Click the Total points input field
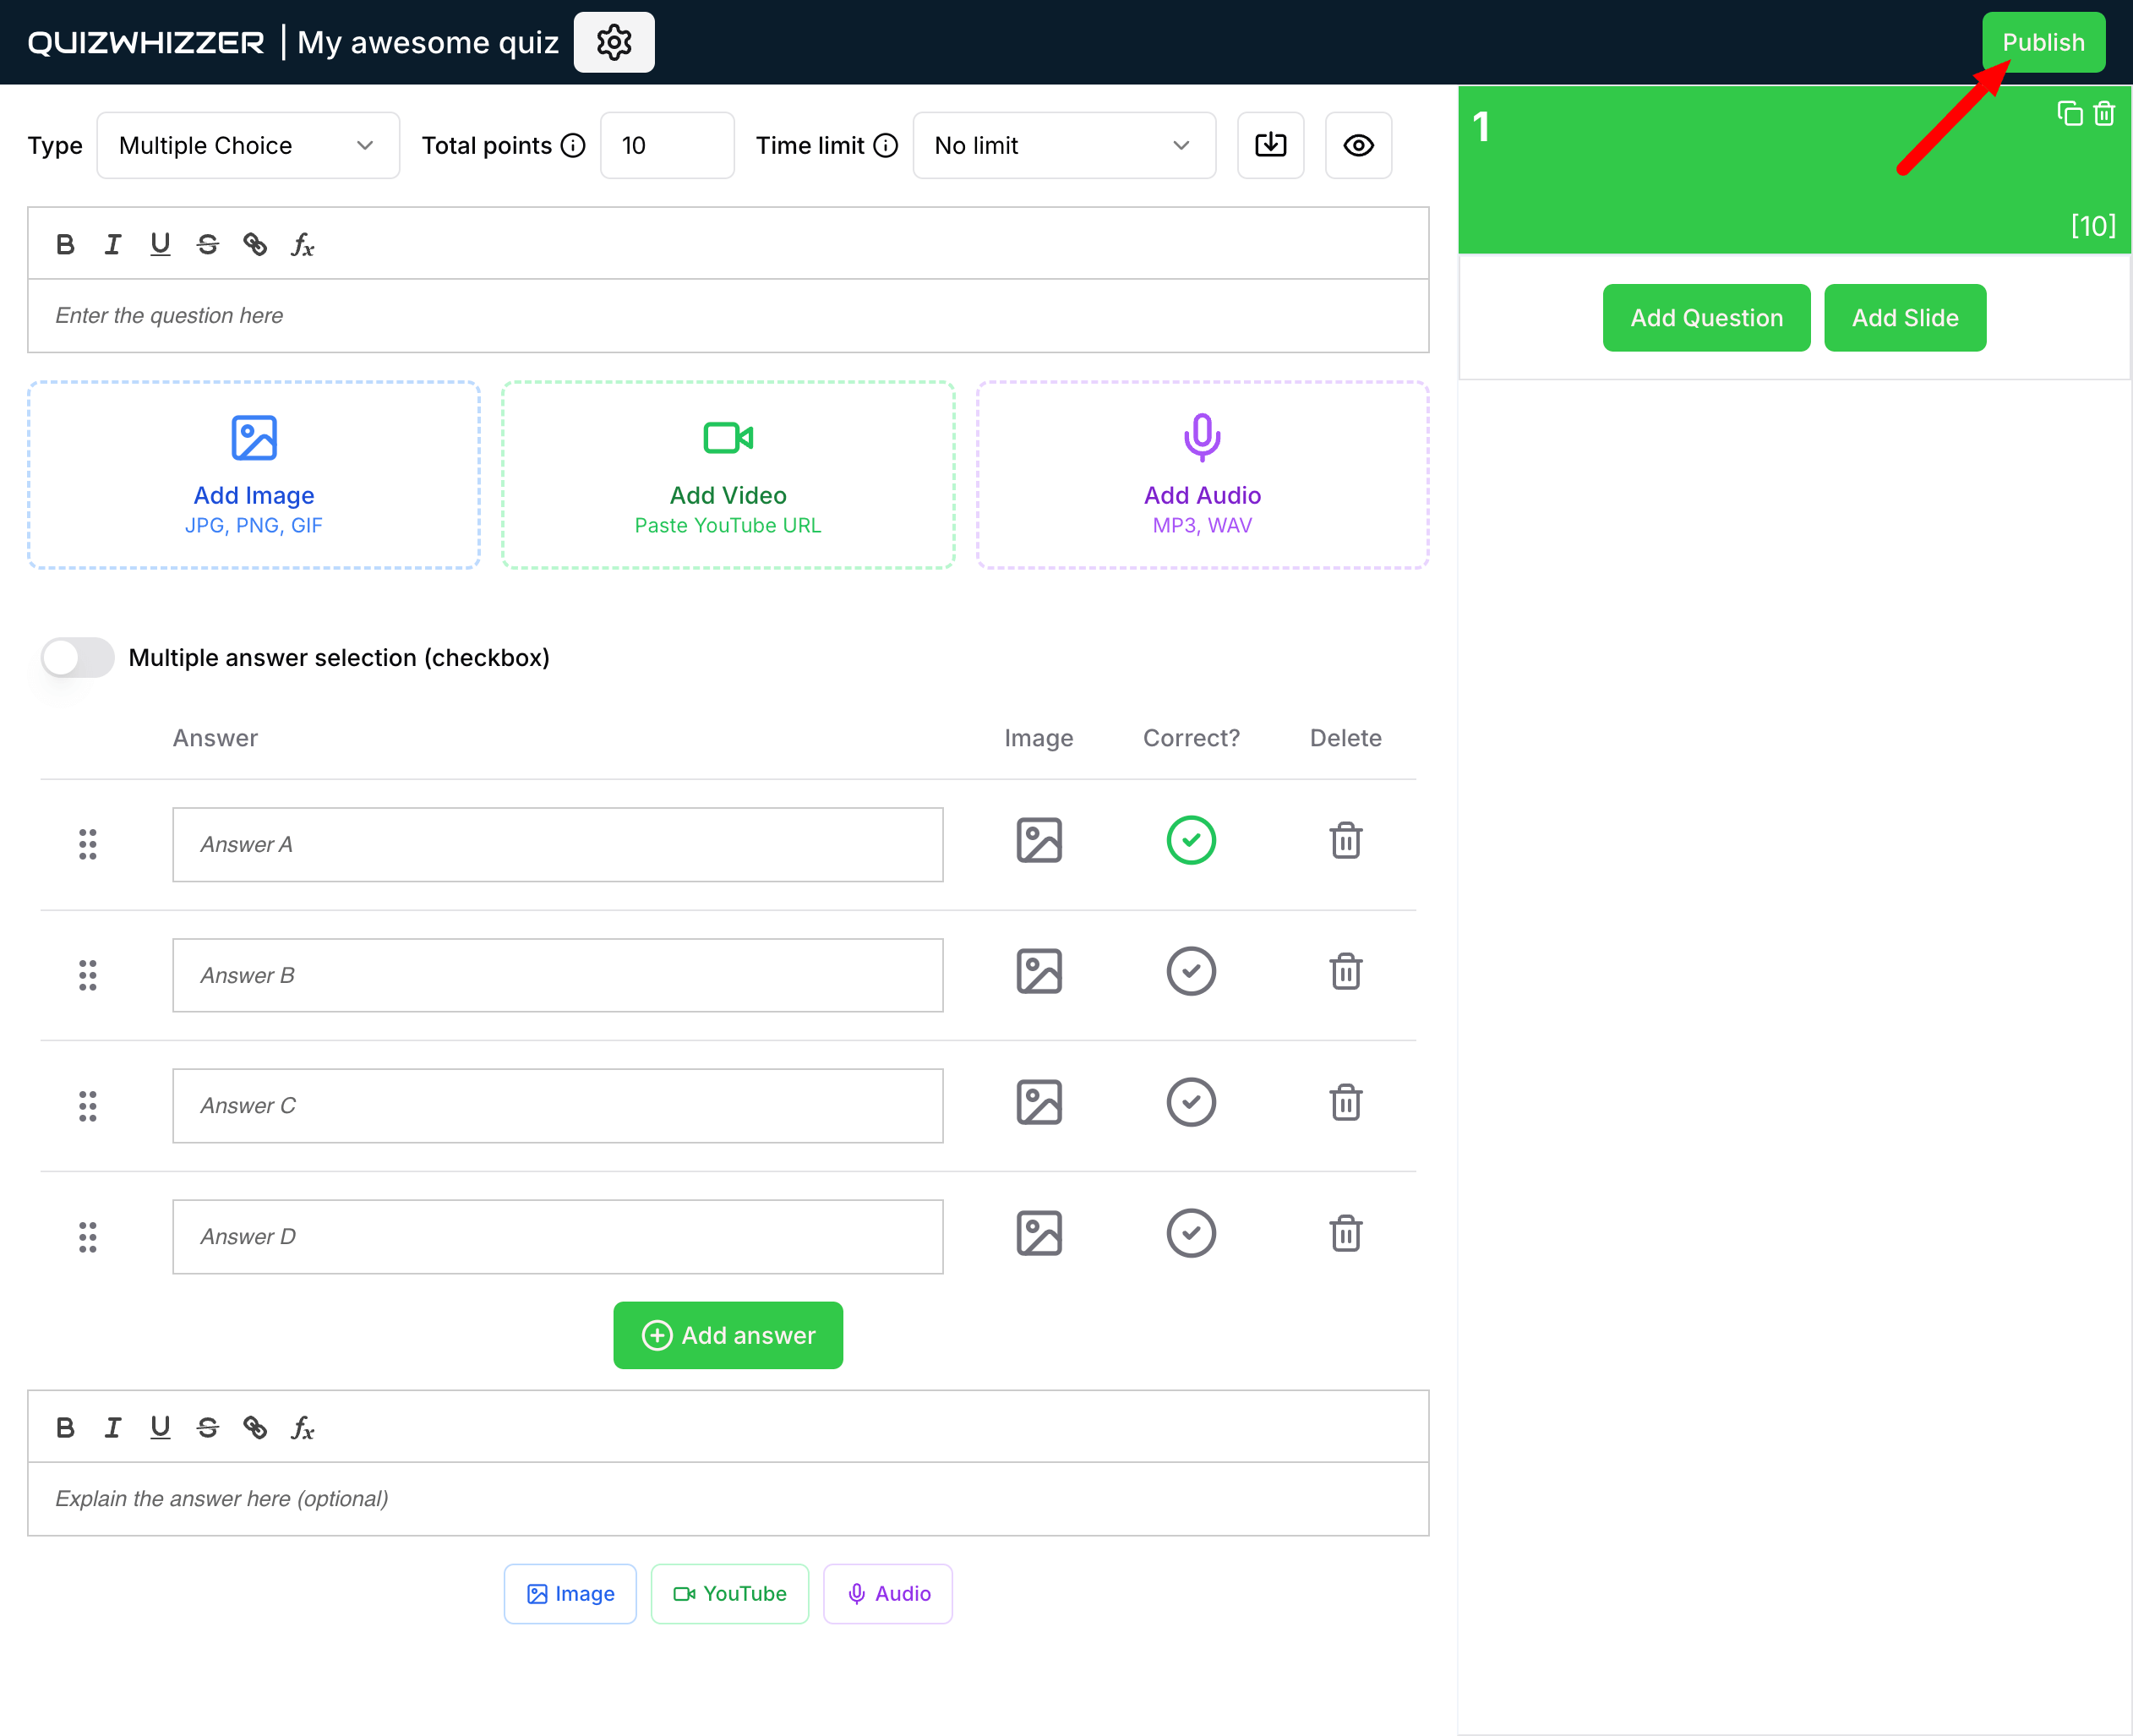The image size is (2133, 1736). [666, 145]
